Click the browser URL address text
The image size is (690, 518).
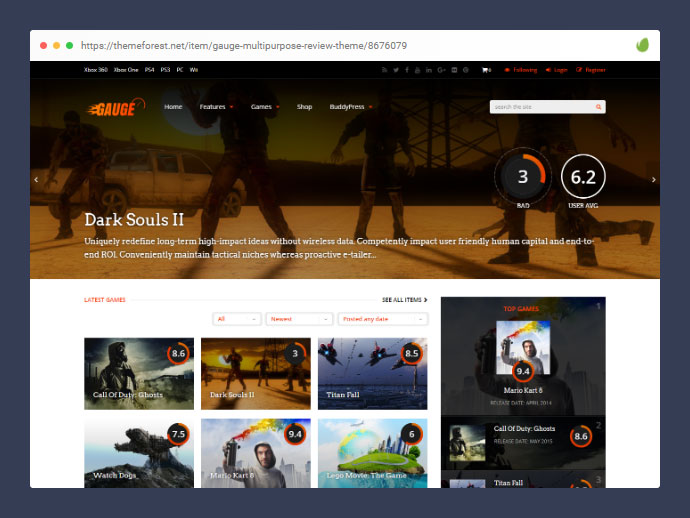[244, 46]
